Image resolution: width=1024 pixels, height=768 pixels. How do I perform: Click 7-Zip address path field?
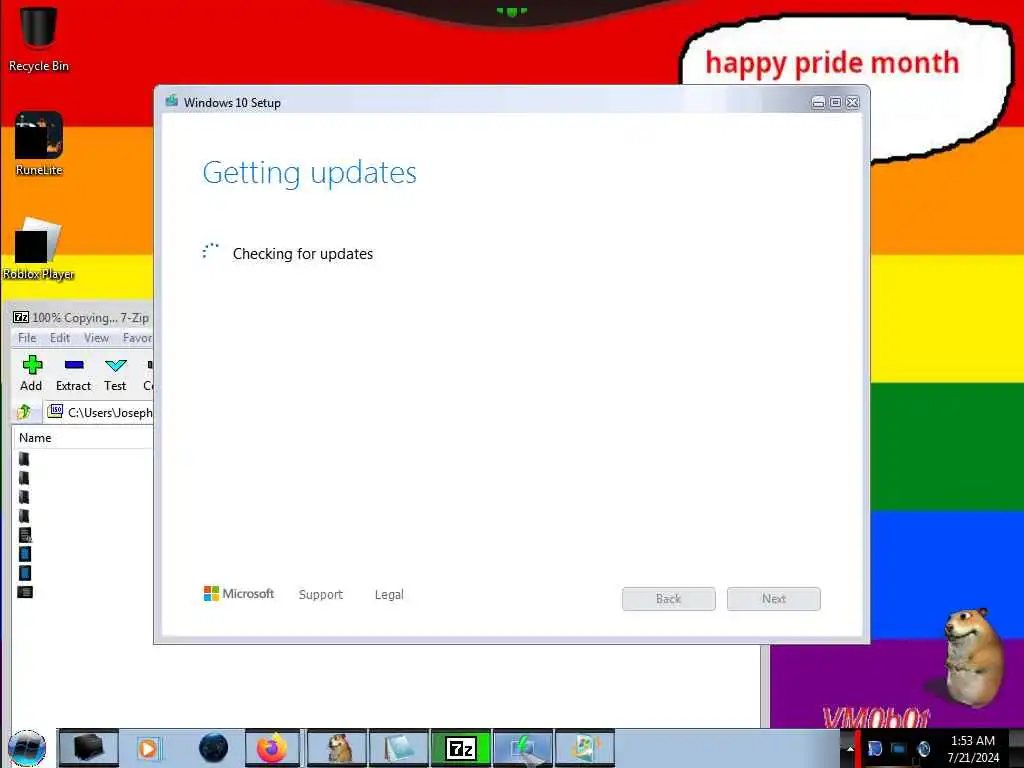coord(99,412)
